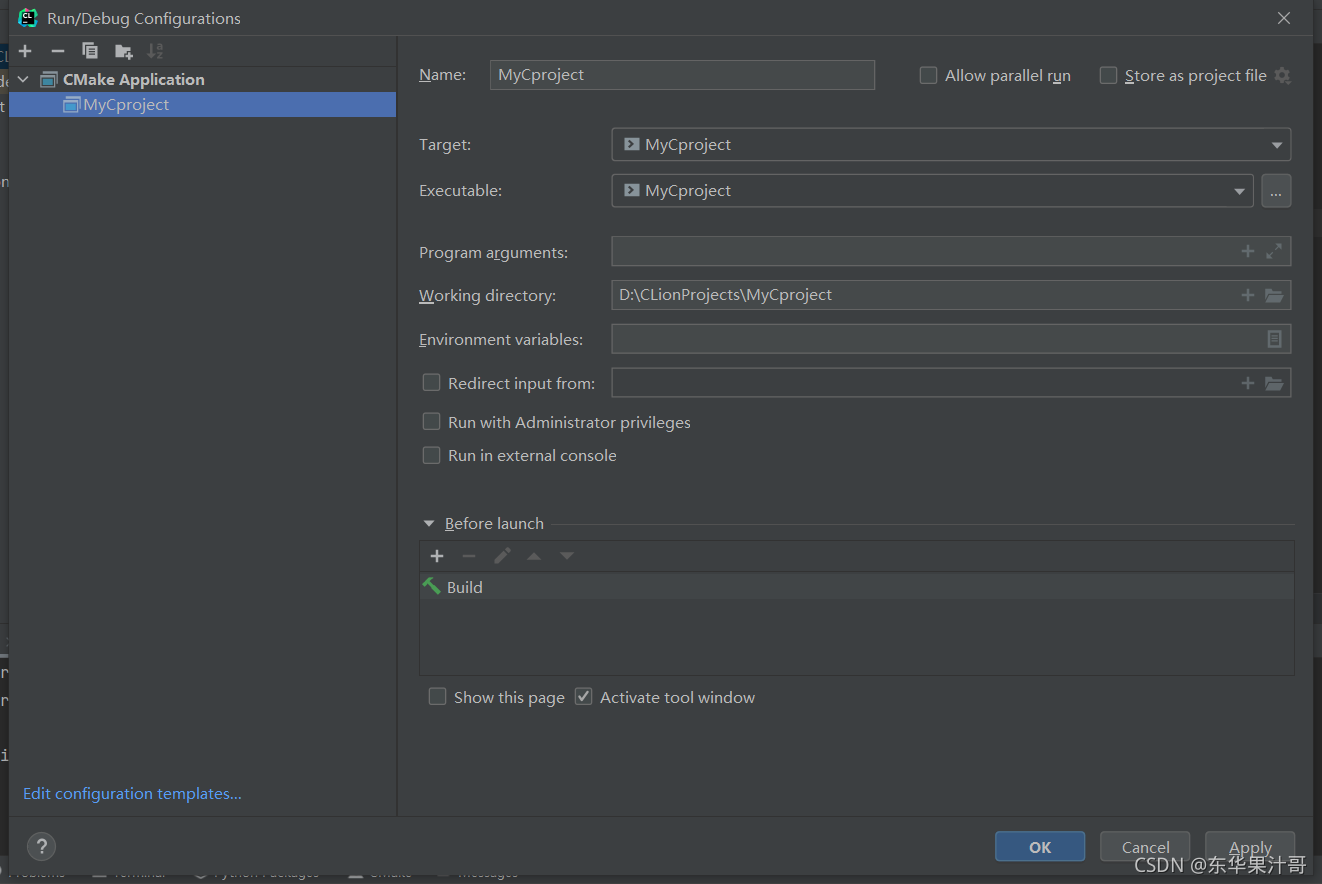Collapse the Before launch section
The height and width of the screenshot is (884, 1322).
(x=429, y=523)
